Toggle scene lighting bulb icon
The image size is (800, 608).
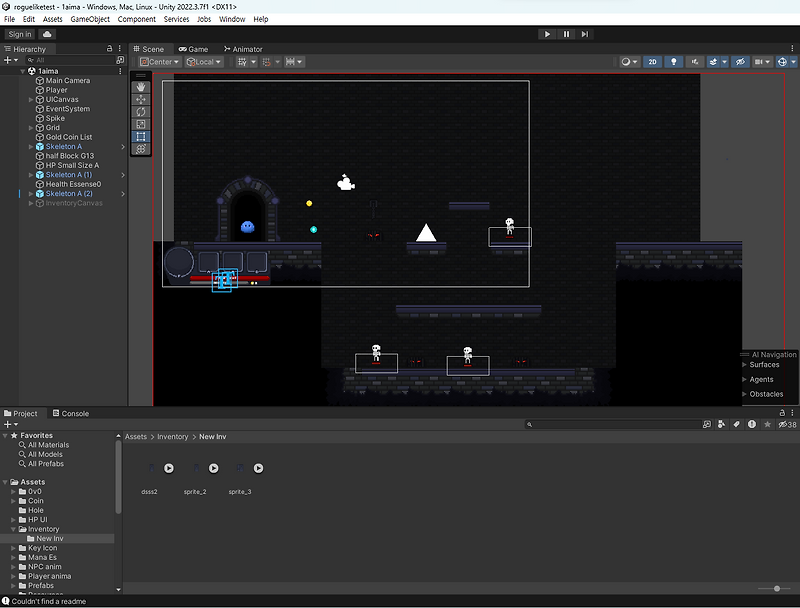[x=674, y=62]
